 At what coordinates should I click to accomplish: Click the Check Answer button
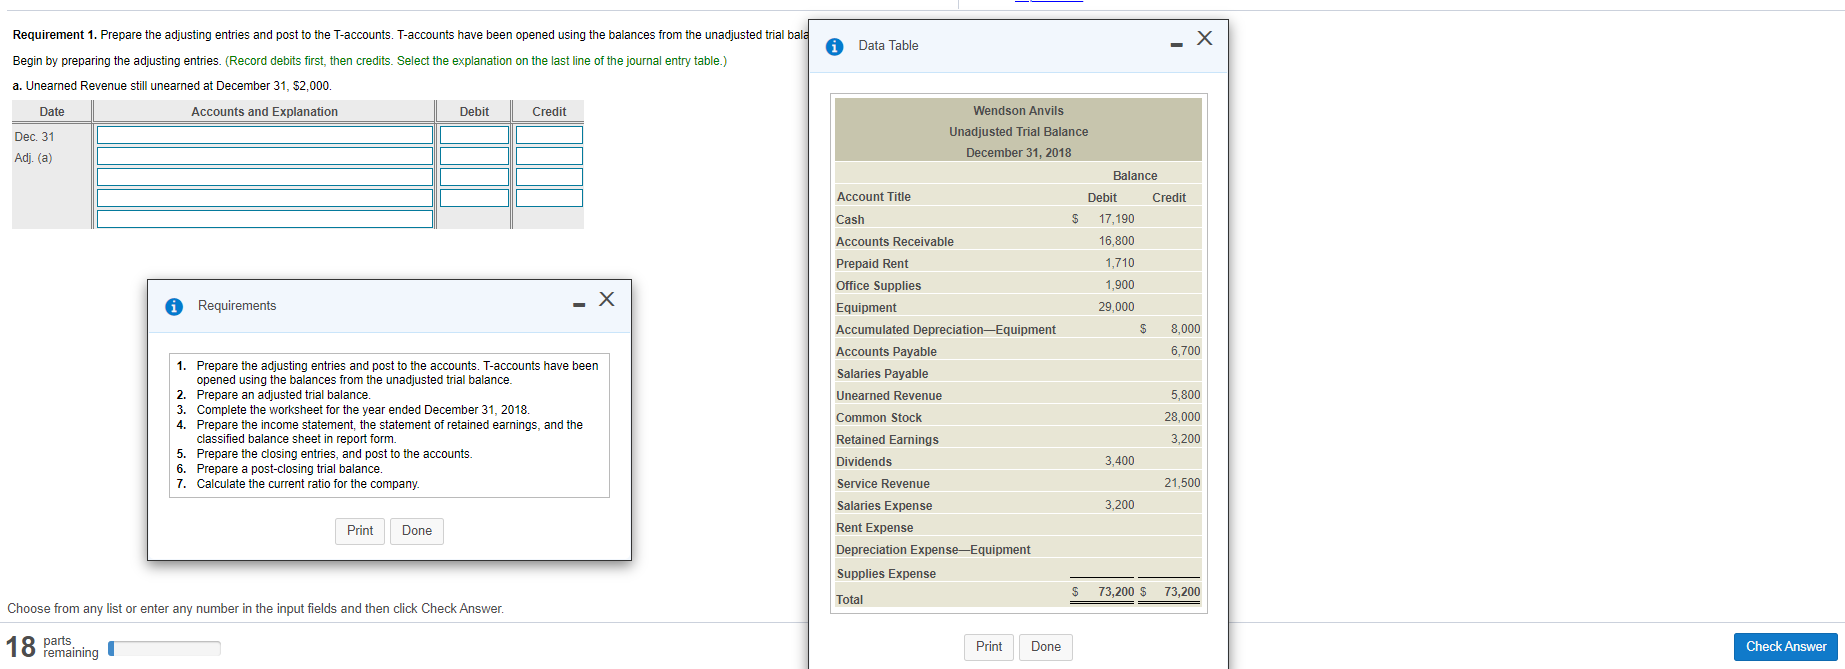coord(1786,647)
